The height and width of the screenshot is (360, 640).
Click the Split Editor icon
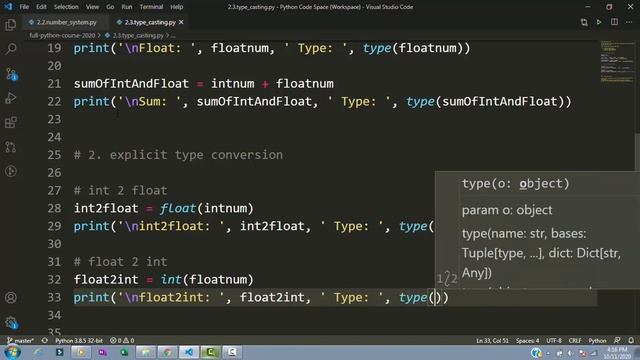click(x=614, y=22)
